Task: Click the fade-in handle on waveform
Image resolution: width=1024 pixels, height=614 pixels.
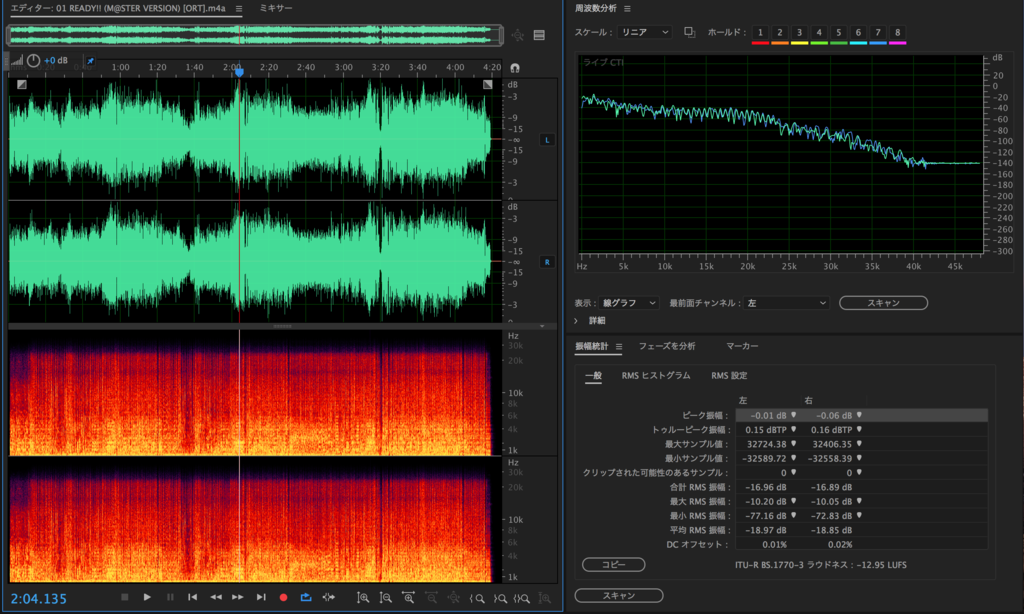Action: pos(22,84)
